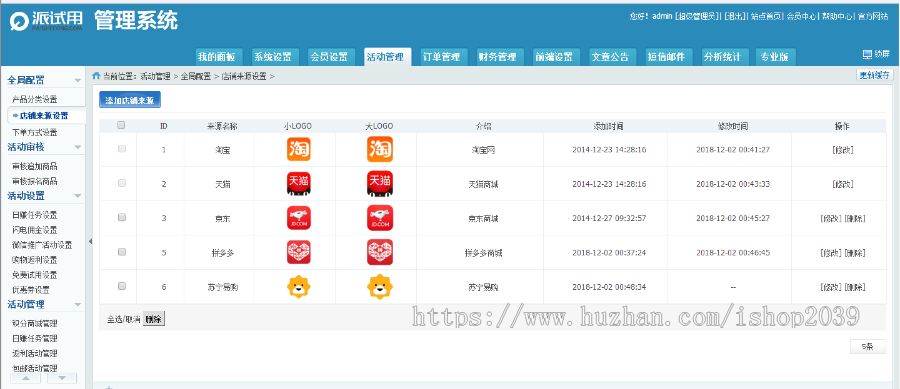Click 删除 for the 拼多多 row
This screenshot has height=389, width=900.
click(855, 253)
